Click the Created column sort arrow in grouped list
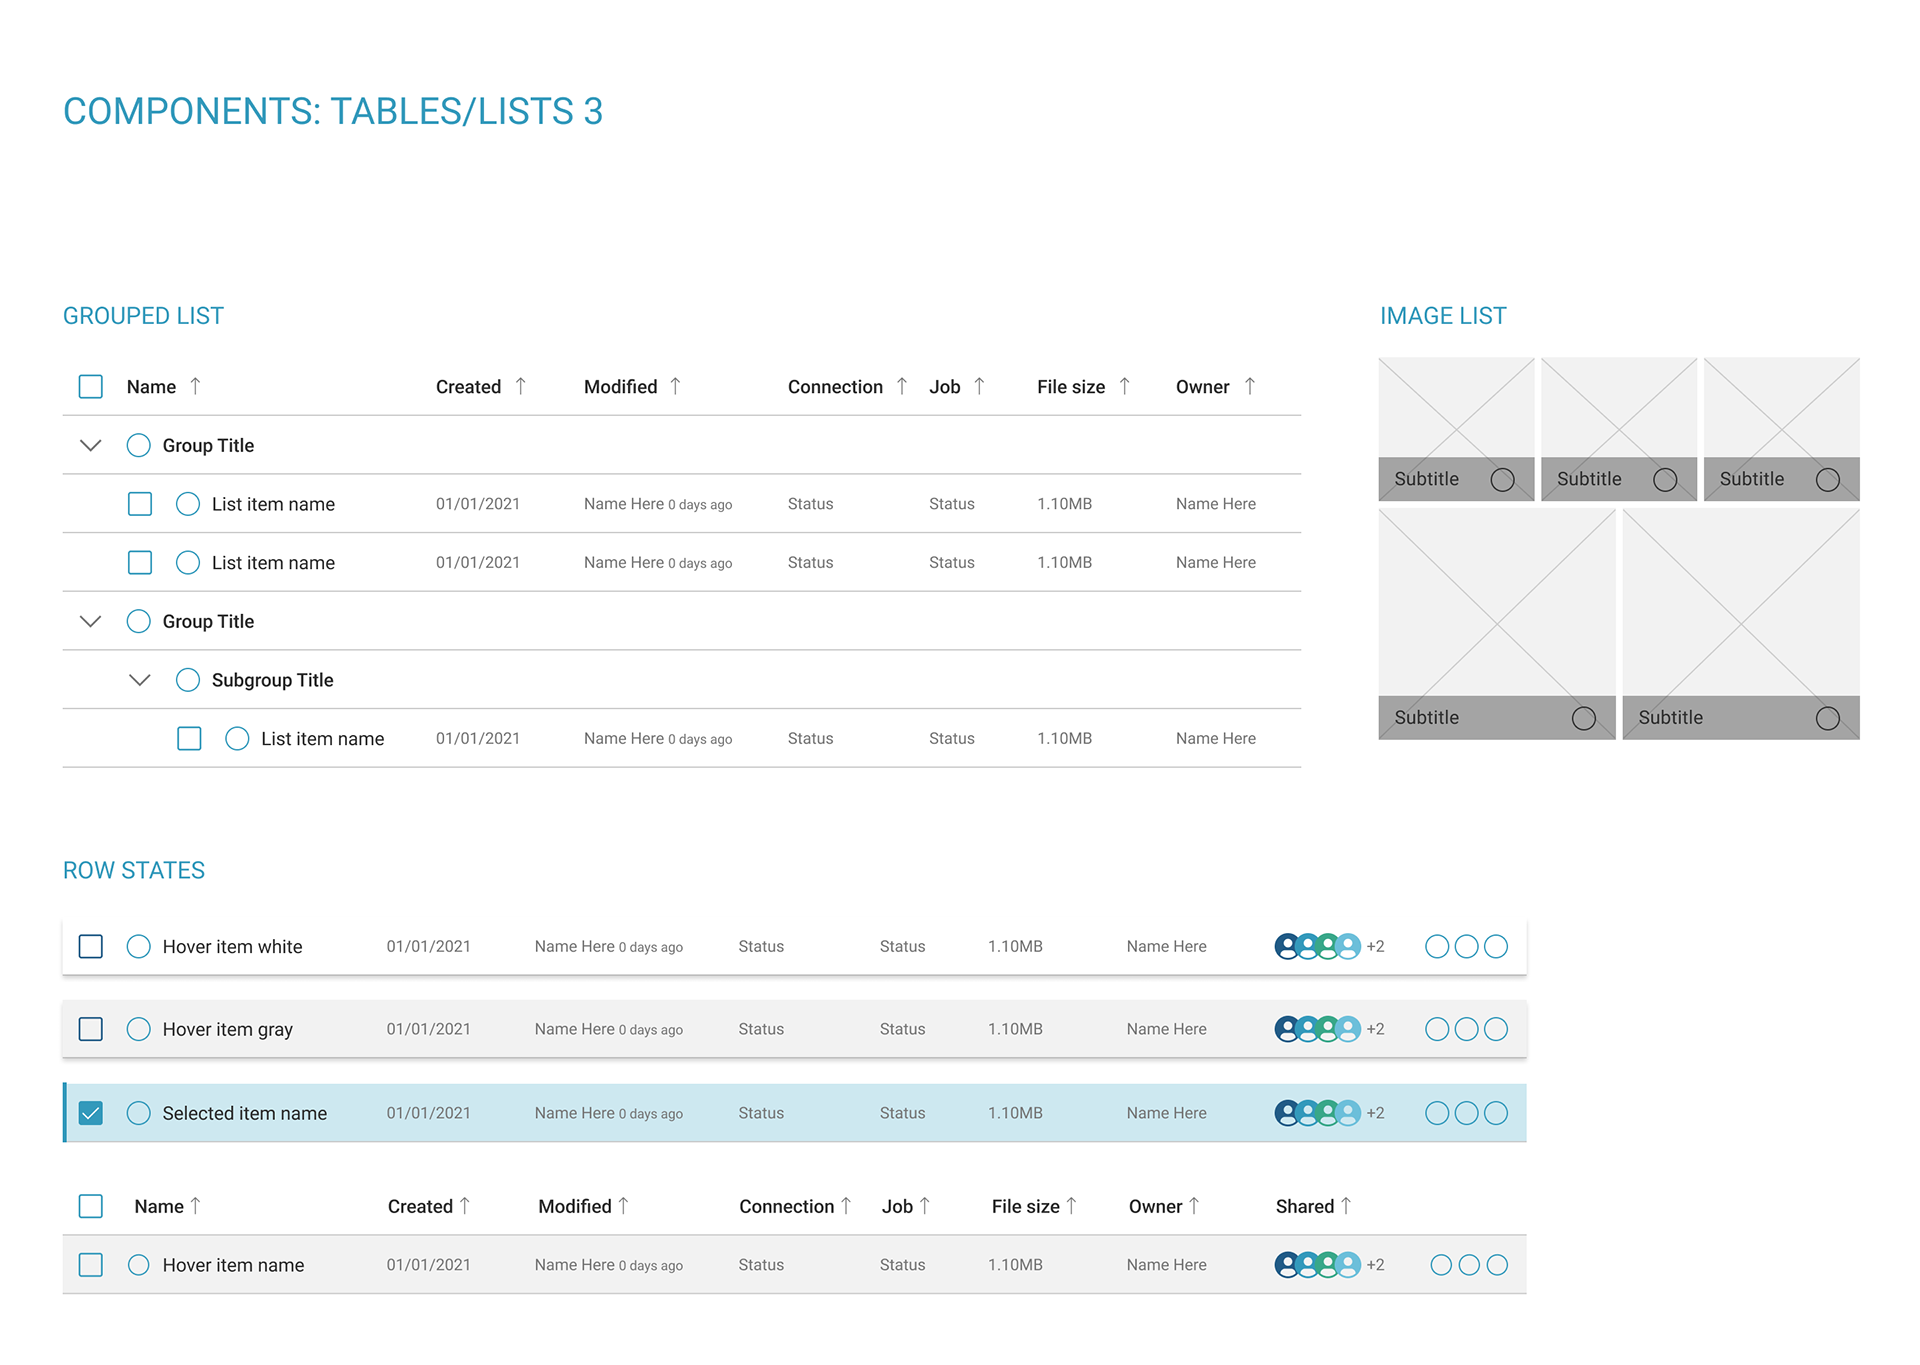Screen dimensions: 1920x1365 coord(520,386)
